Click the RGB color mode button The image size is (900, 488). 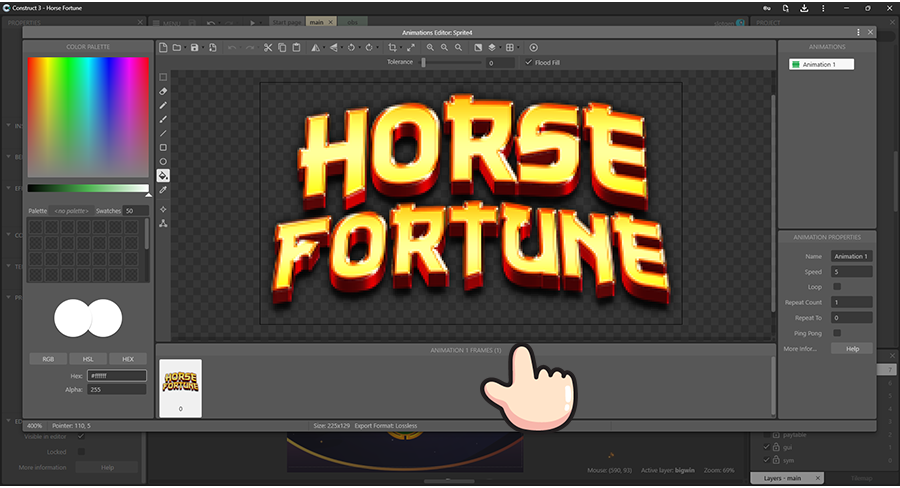[x=48, y=358]
